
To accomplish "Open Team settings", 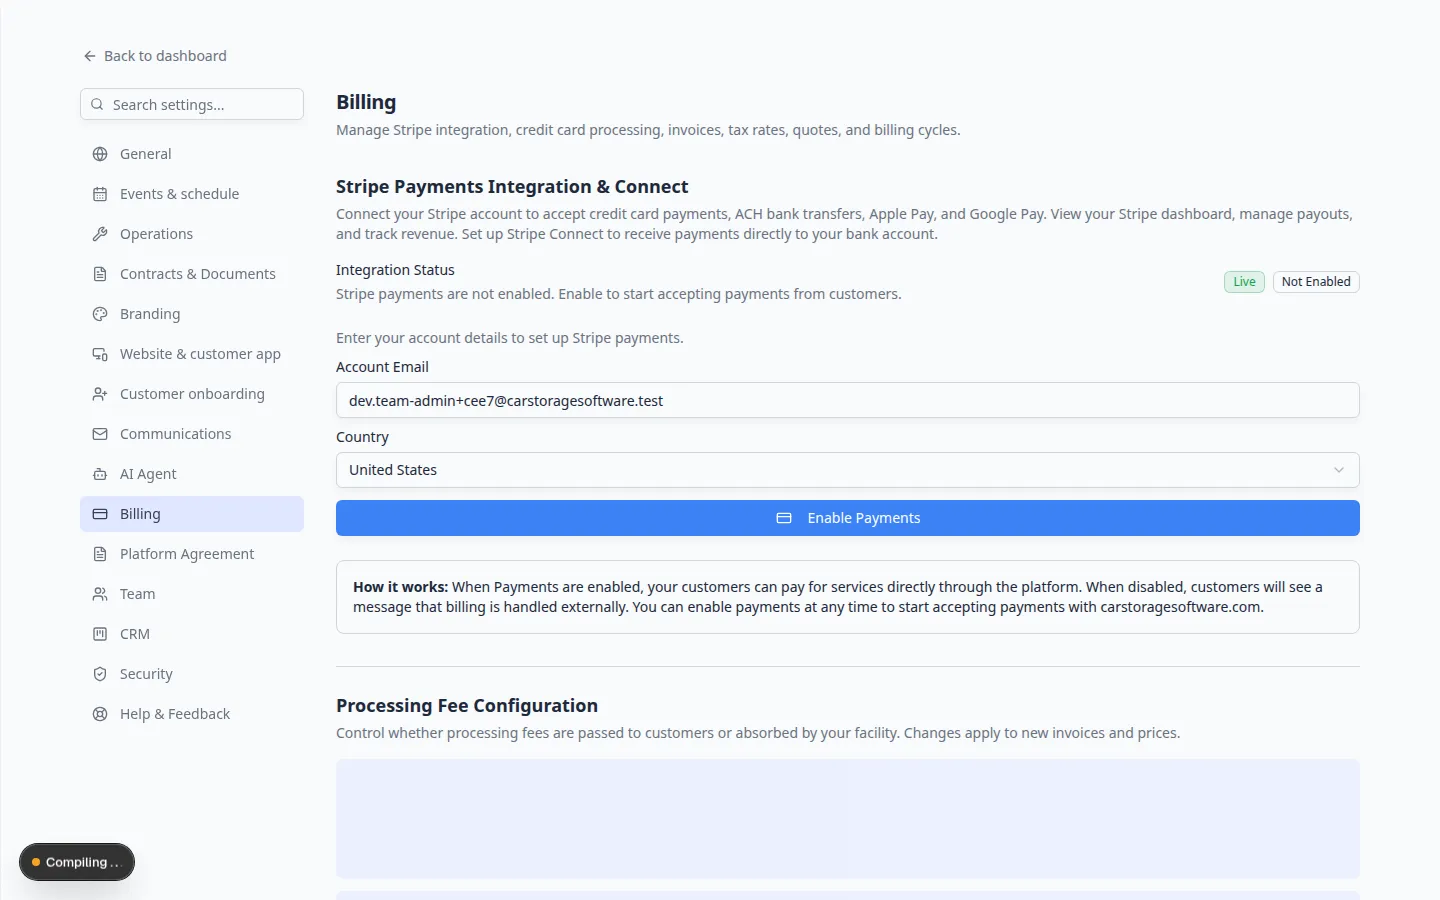I will 192,594.
